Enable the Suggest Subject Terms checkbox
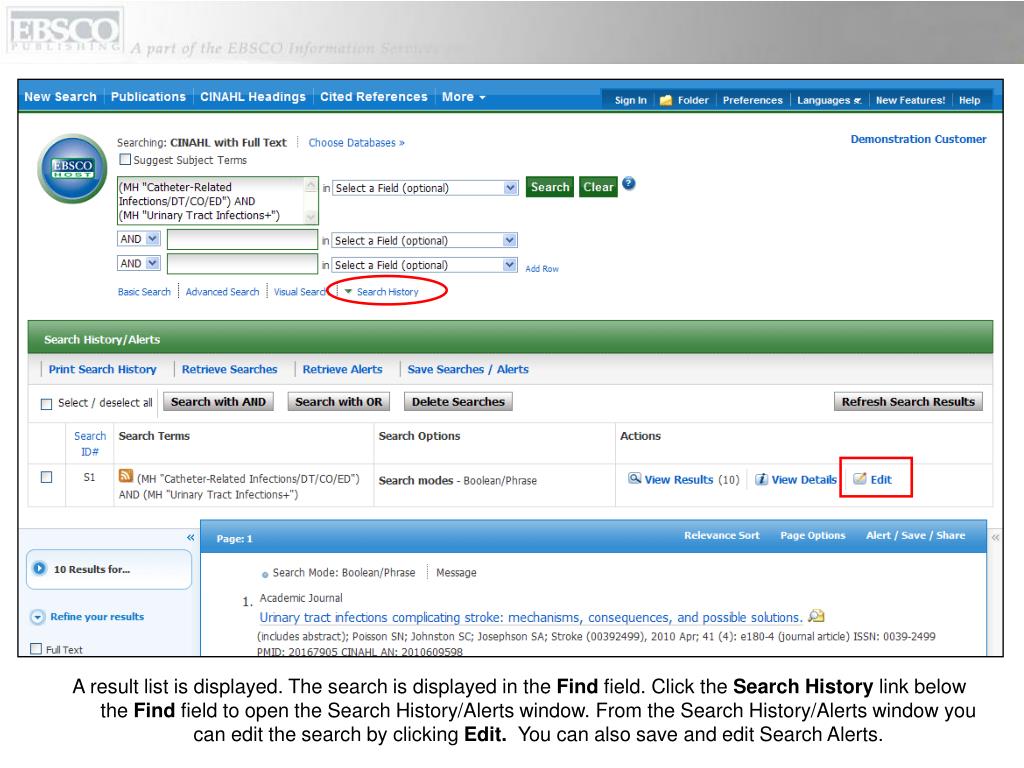Image resolution: width=1024 pixels, height=768 pixels. tap(125, 159)
